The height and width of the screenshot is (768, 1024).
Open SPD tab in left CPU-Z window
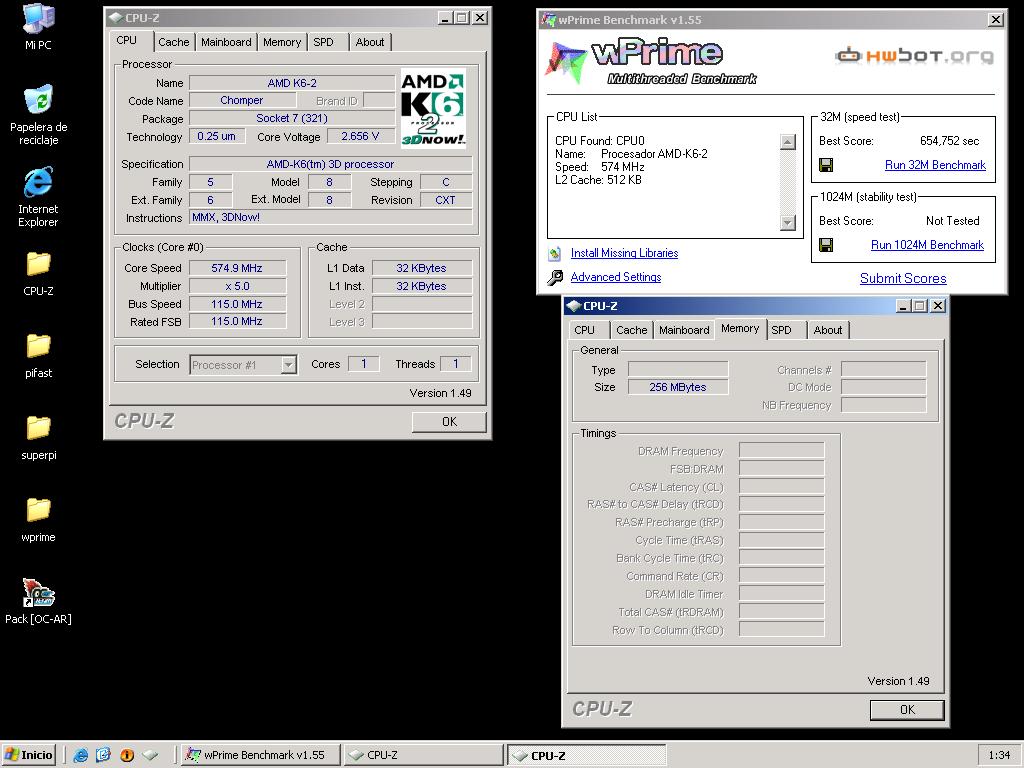328,42
